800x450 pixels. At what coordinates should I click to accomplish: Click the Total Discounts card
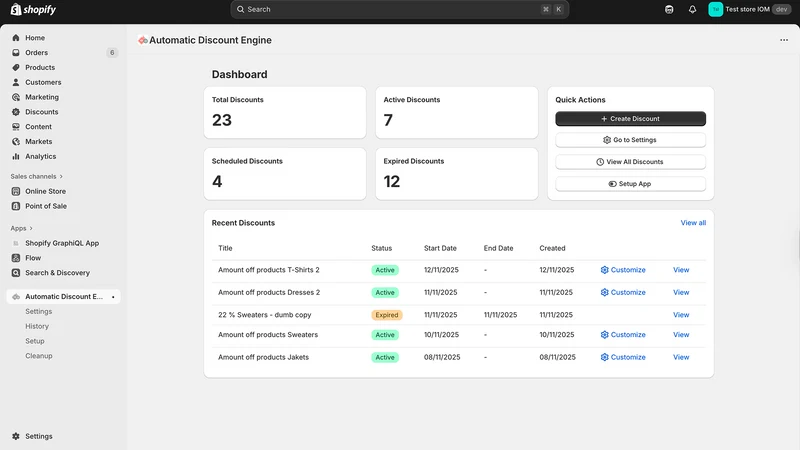tap(285, 112)
